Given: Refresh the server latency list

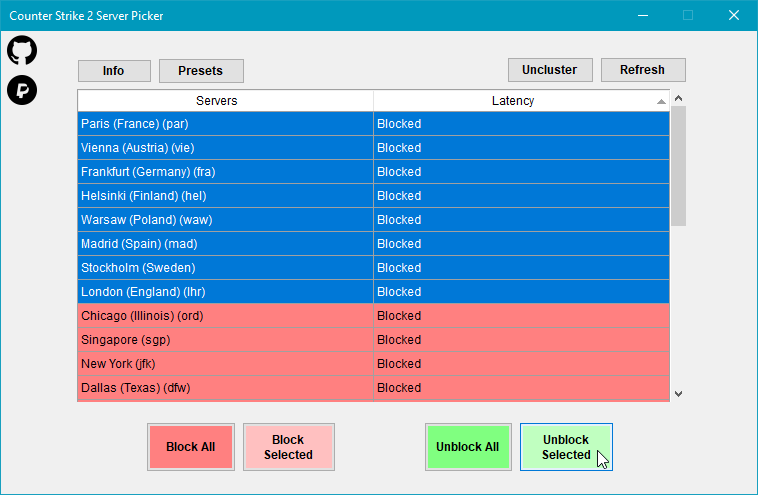Looking at the screenshot, I should click(643, 70).
